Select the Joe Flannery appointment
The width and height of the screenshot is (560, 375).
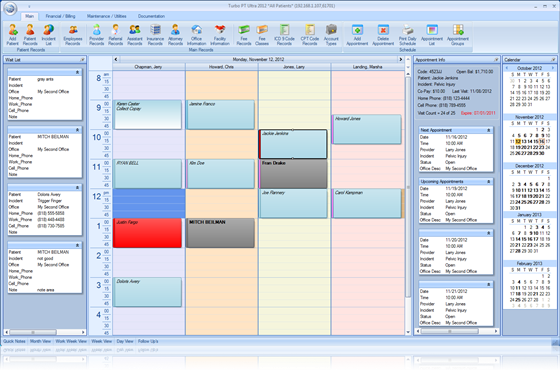pyautogui.click(x=293, y=204)
